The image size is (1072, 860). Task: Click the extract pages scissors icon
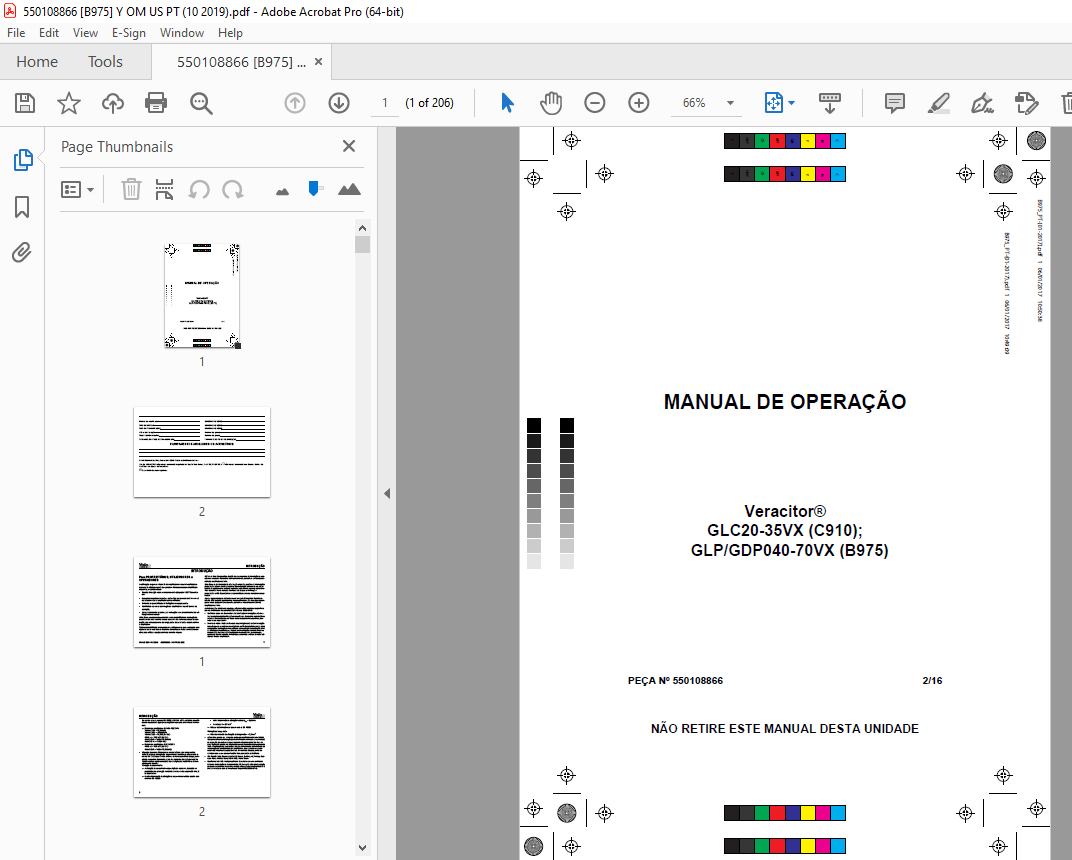164,189
